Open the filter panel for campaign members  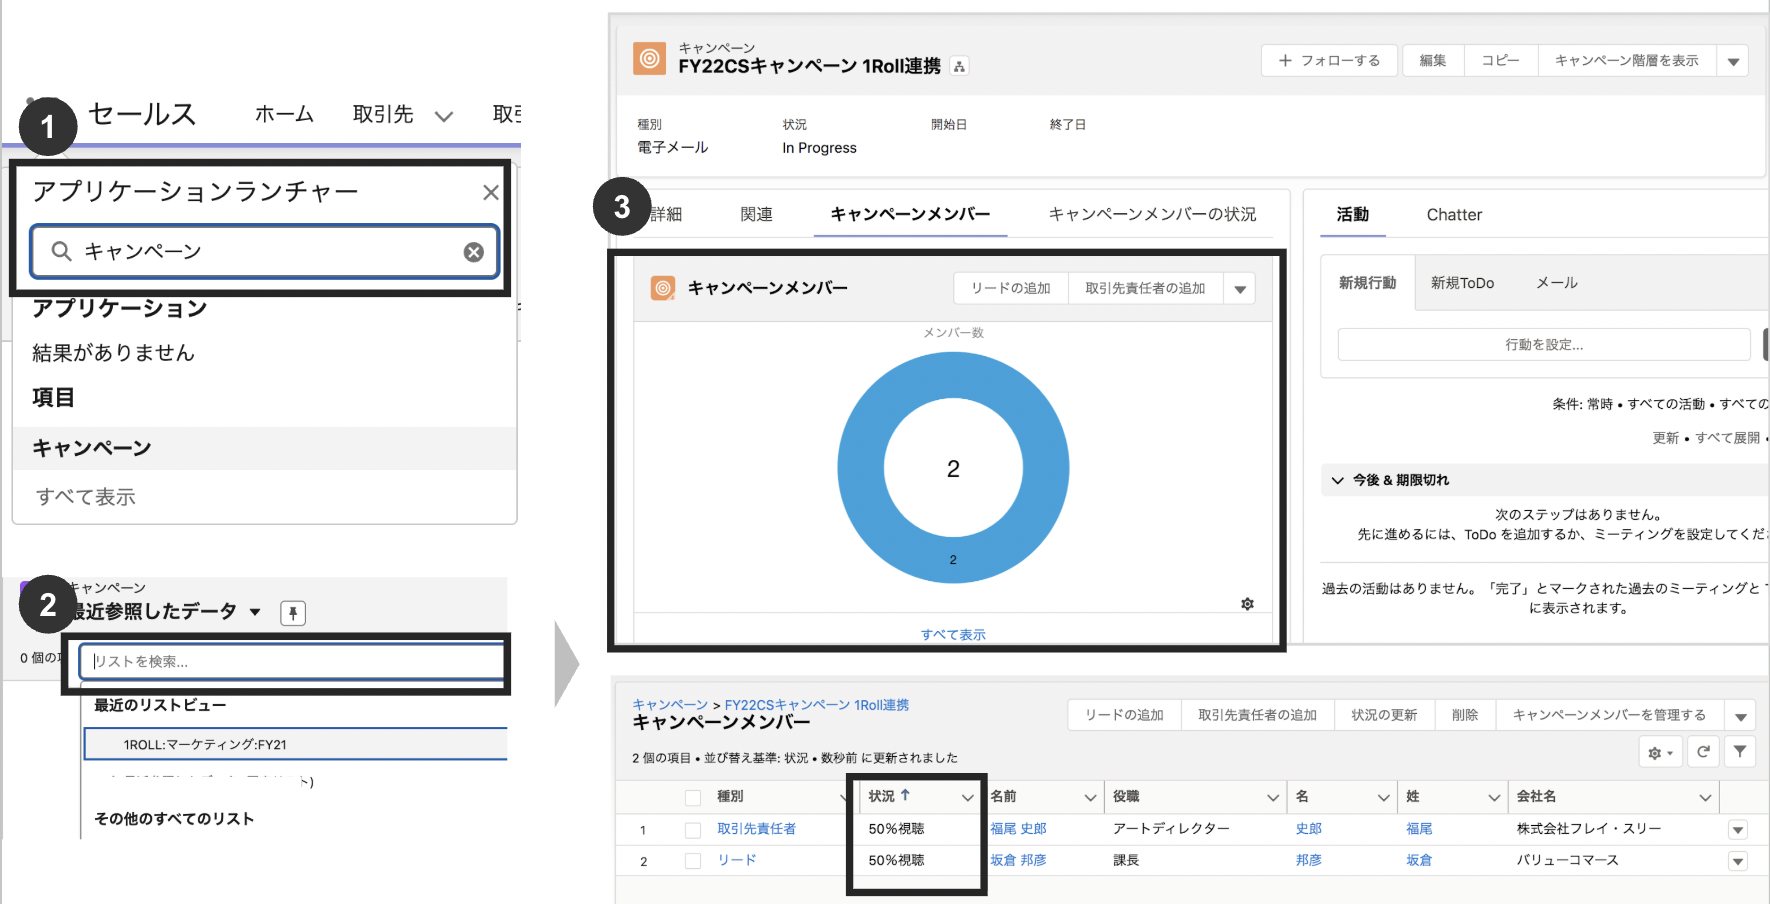(1740, 752)
